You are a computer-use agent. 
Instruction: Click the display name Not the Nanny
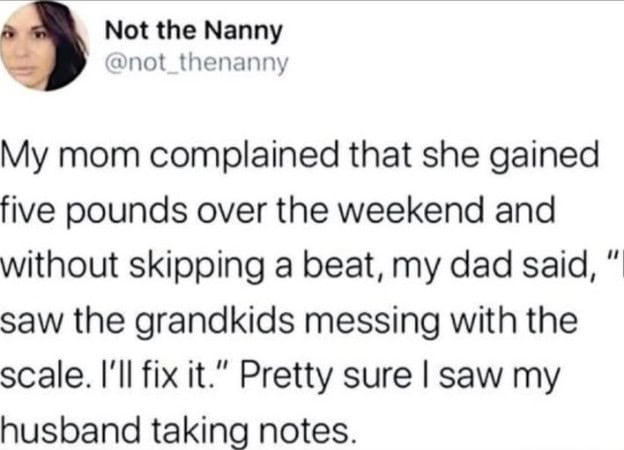pos(194,31)
